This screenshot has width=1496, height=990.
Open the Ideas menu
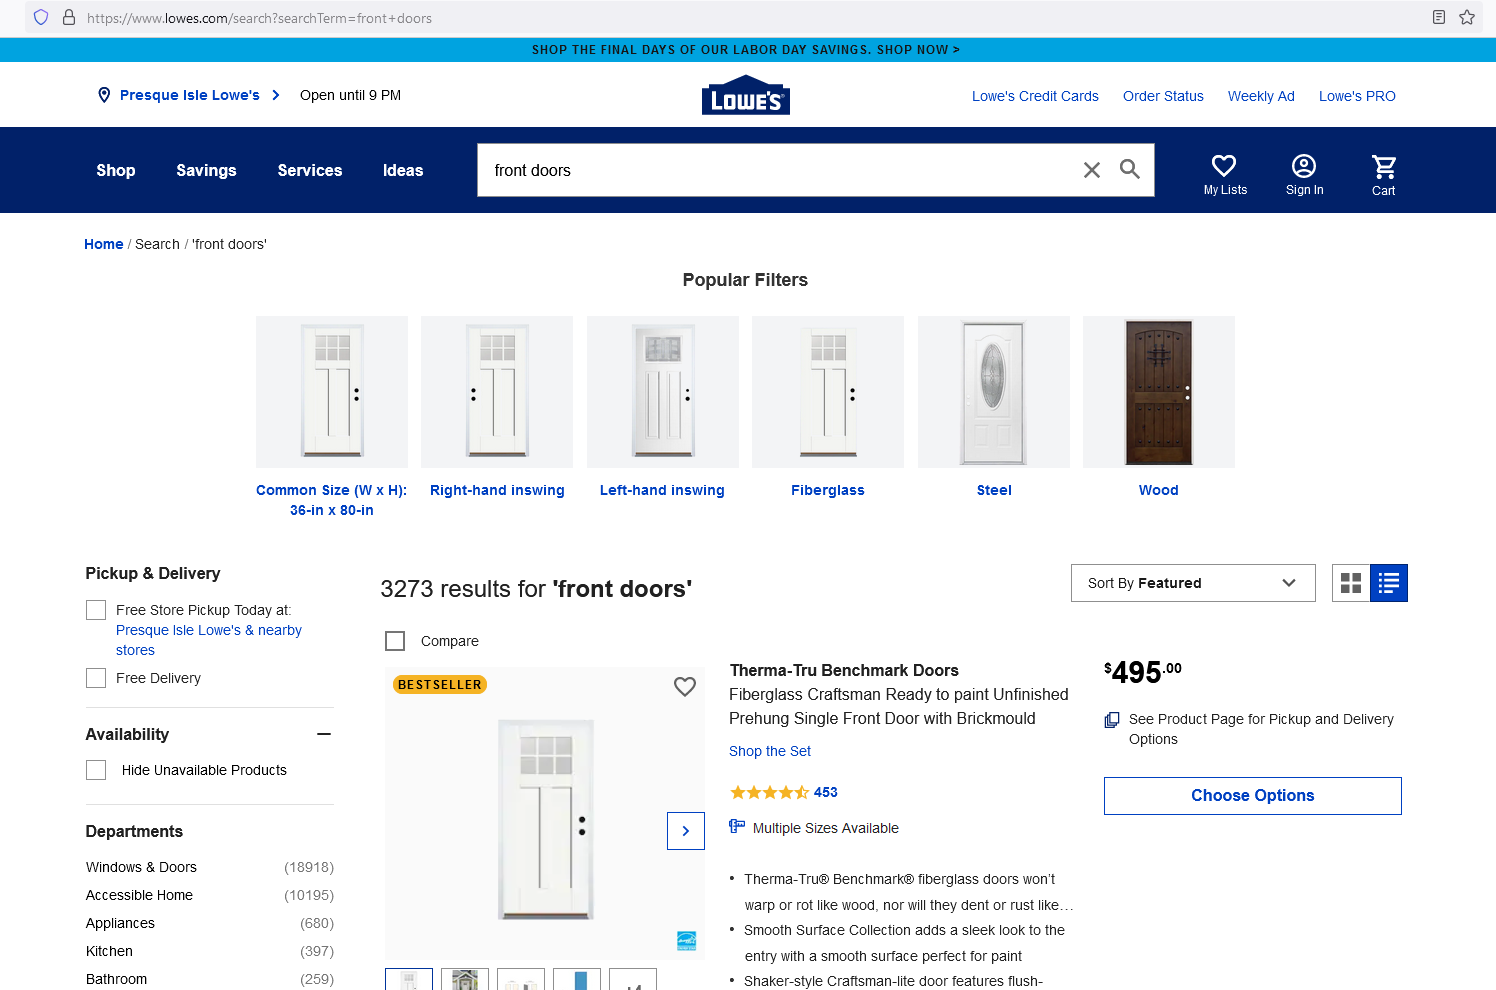402,170
